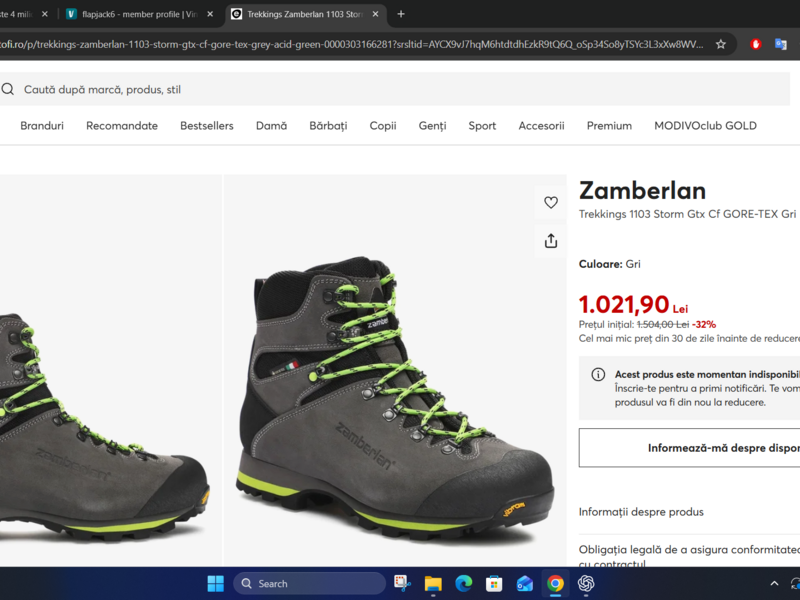800x600 pixels.
Task: Open the Outlook mail app in taskbar
Action: [524, 583]
